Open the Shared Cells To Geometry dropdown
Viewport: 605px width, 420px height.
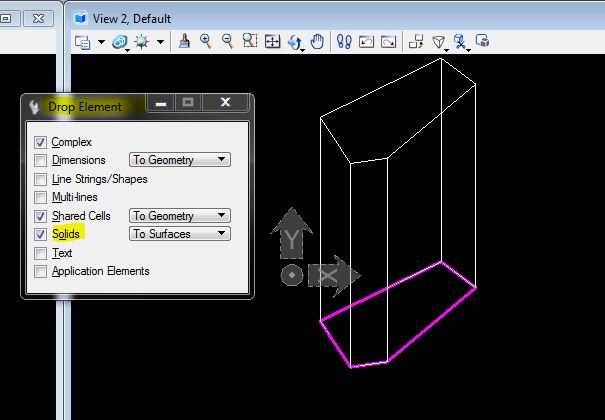[180, 216]
